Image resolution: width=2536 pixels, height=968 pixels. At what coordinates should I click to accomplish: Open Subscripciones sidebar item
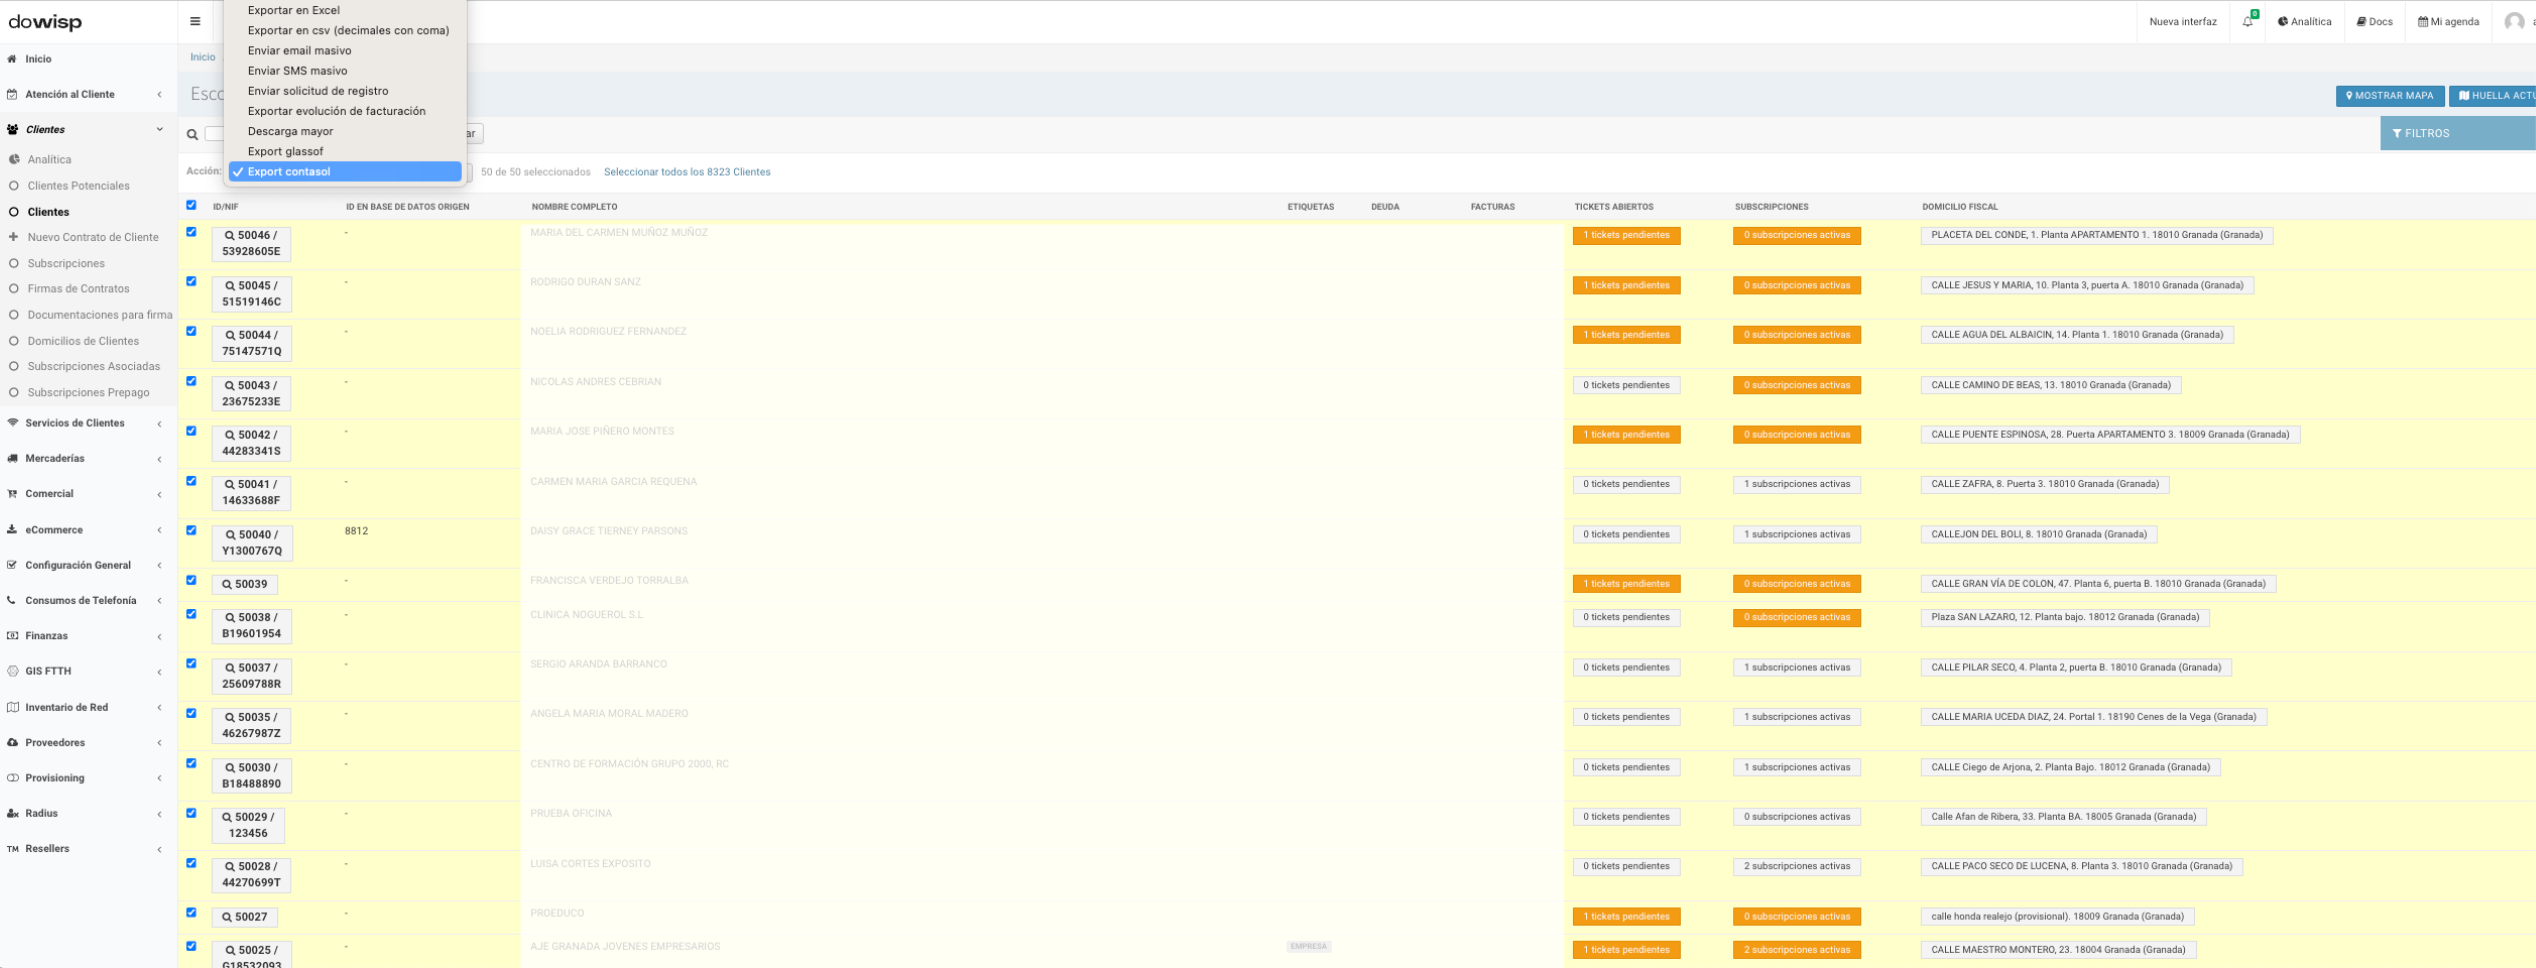66,263
